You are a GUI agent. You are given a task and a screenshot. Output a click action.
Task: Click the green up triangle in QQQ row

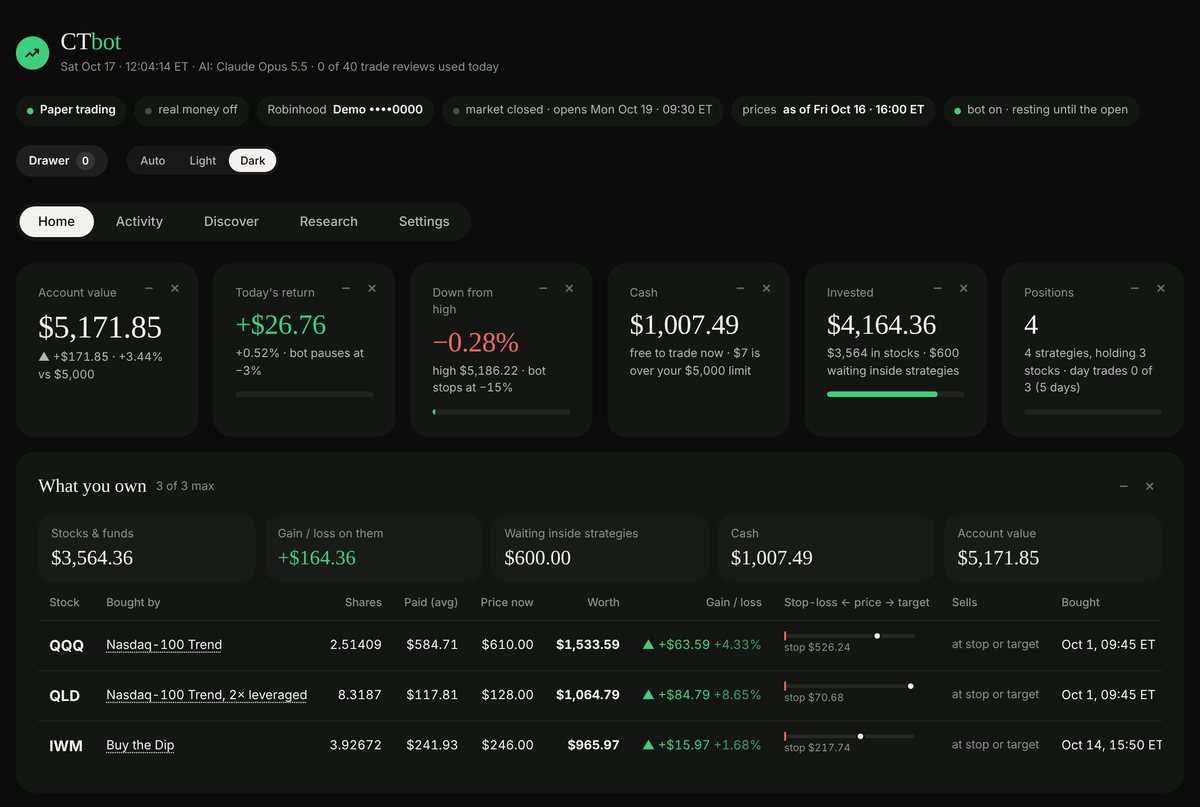648,645
